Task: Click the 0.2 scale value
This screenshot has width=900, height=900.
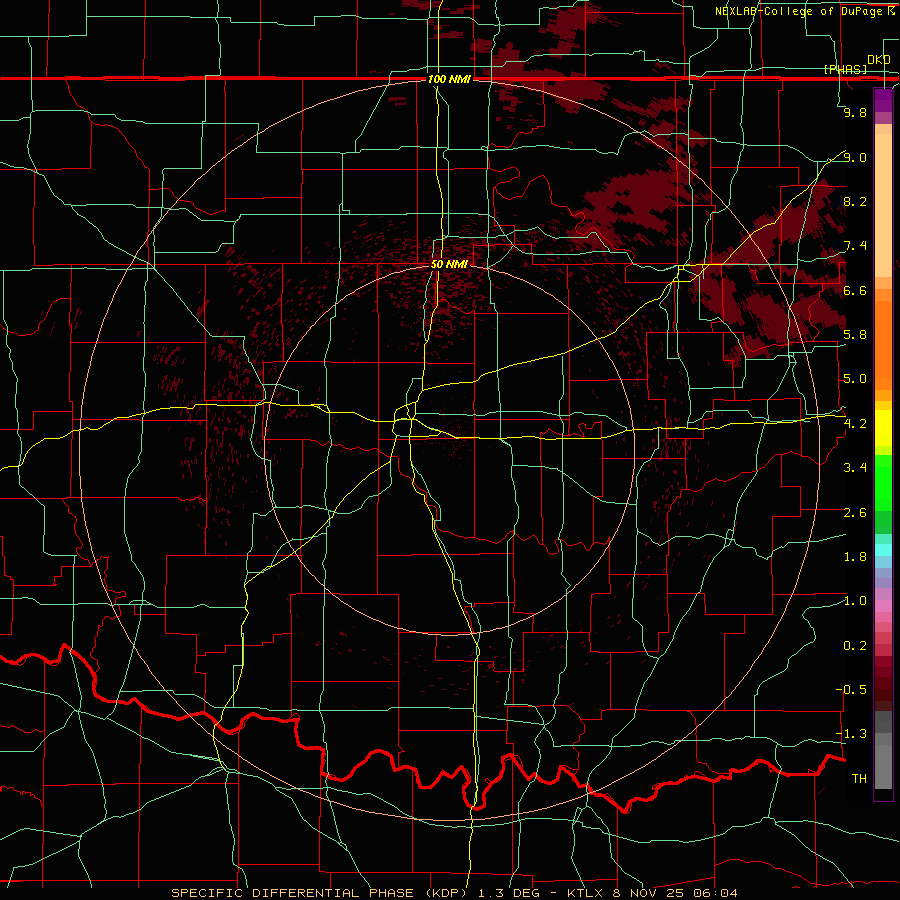Action: pos(855,646)
